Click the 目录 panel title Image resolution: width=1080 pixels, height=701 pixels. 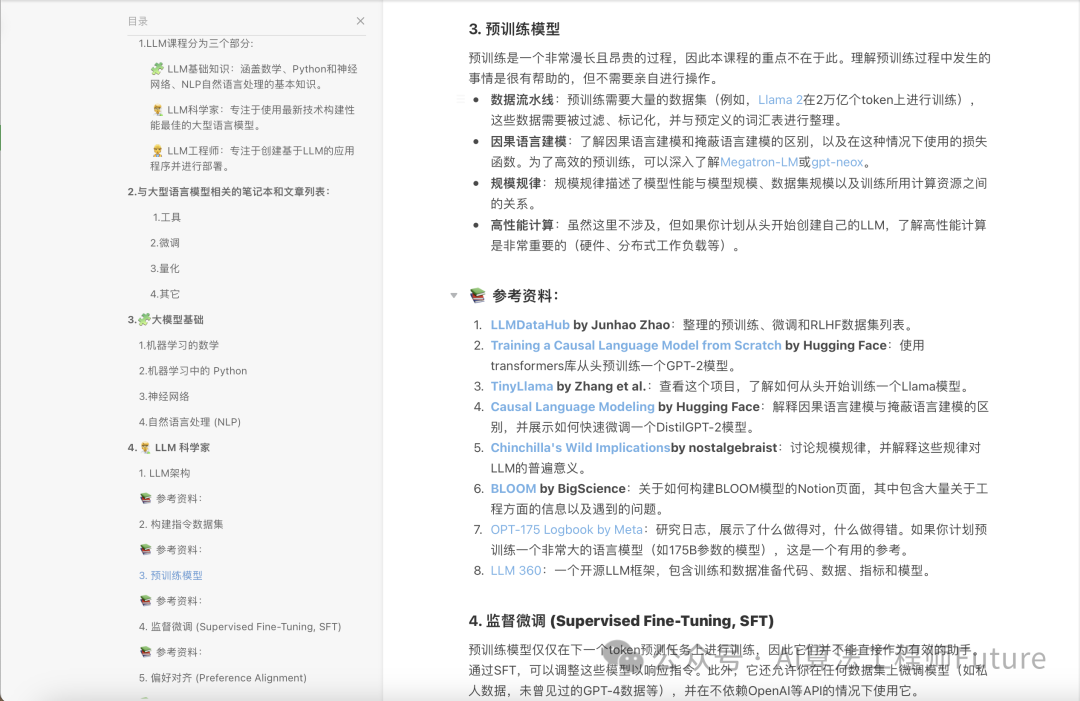tap(138, 21)
